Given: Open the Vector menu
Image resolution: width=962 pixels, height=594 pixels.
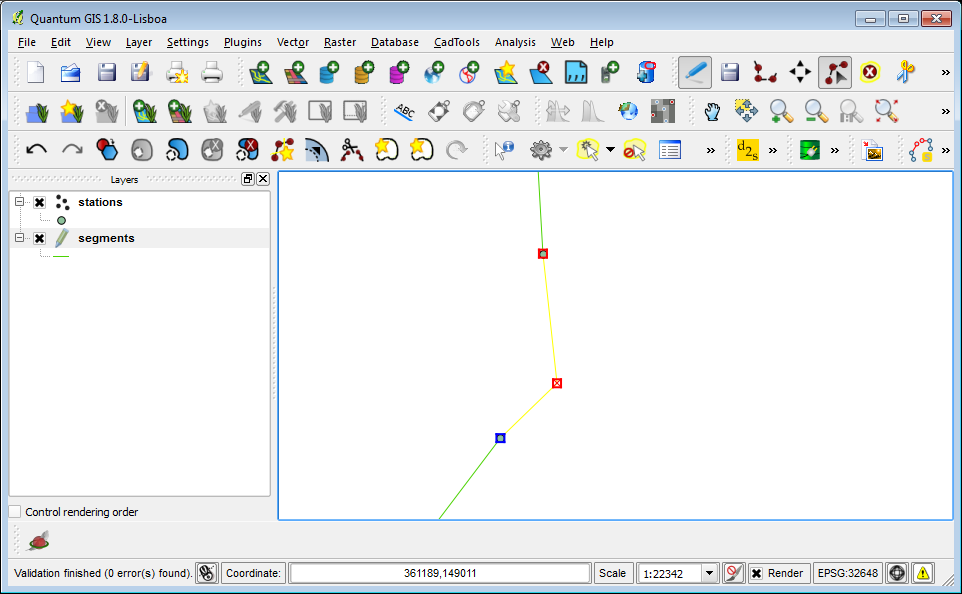Looking at the screenshot, I should coord(292,42).
